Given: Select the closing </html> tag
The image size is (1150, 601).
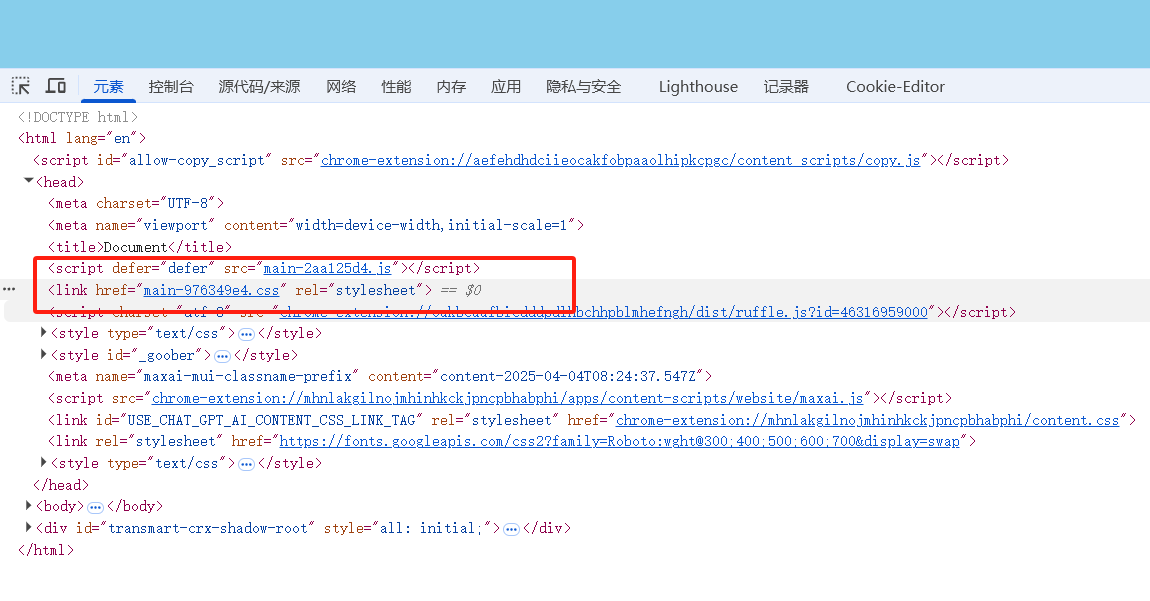Looking at the screenshot, I should tap(46, 550).
